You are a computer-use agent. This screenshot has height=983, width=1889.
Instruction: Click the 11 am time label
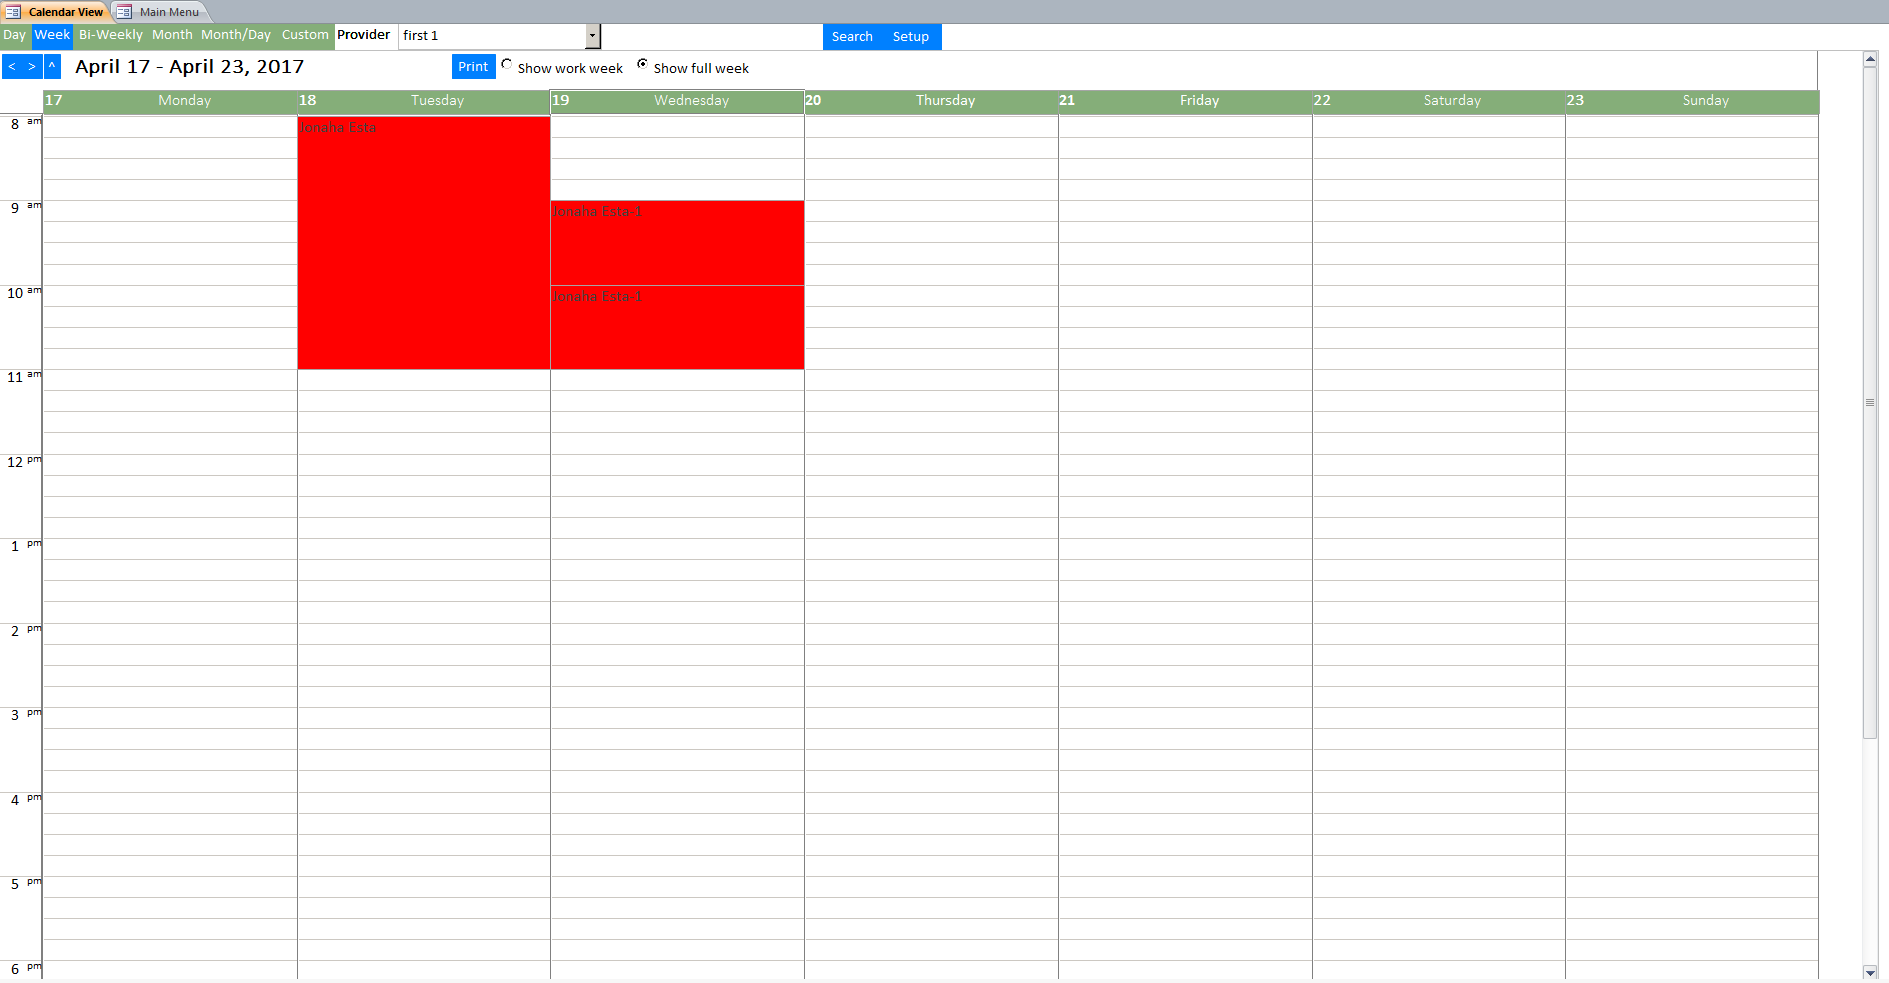tap(24, 377)
